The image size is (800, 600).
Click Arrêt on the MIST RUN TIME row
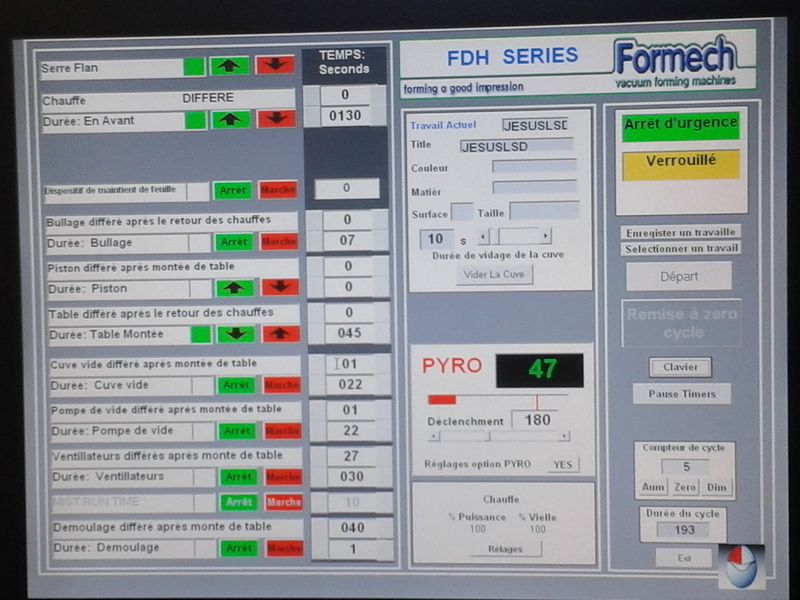point(239,503)
